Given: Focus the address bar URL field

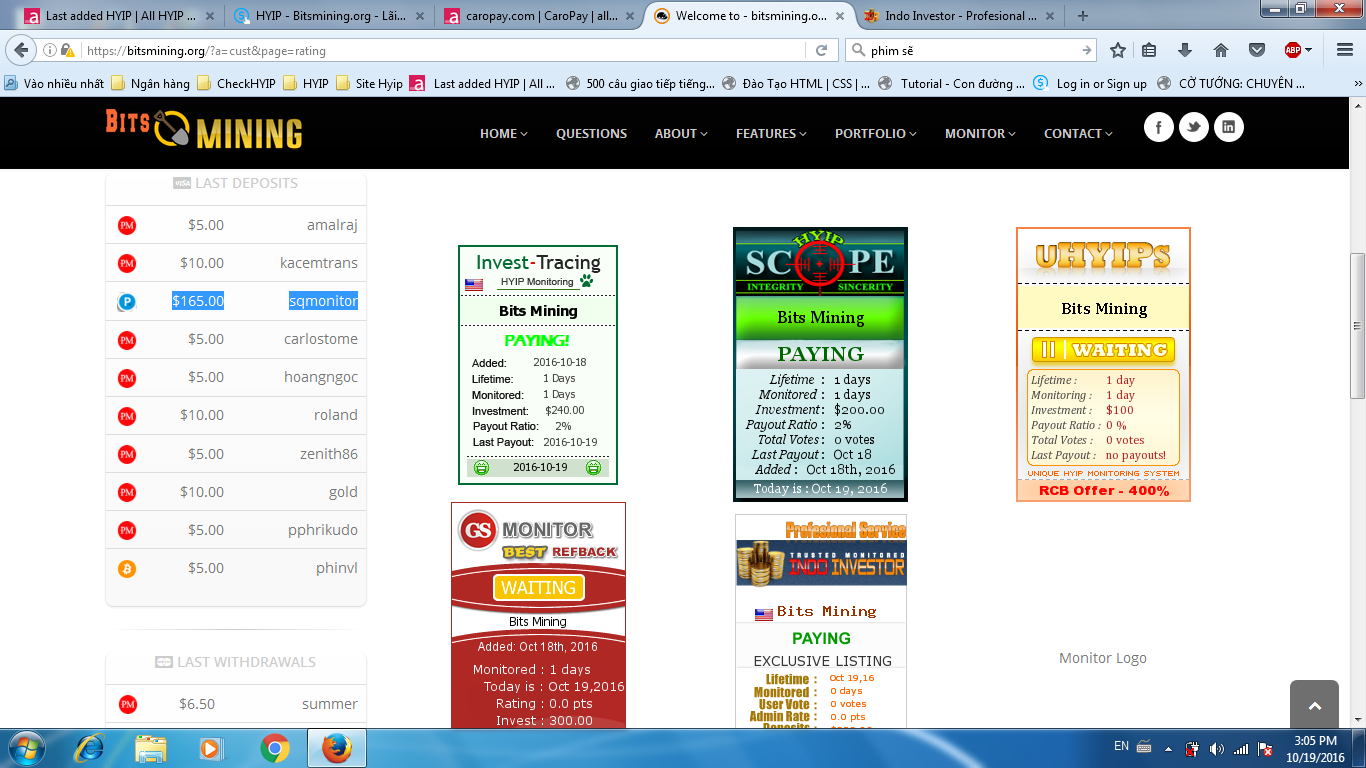Looking at the screenshot, I should [x=445, y=50].
